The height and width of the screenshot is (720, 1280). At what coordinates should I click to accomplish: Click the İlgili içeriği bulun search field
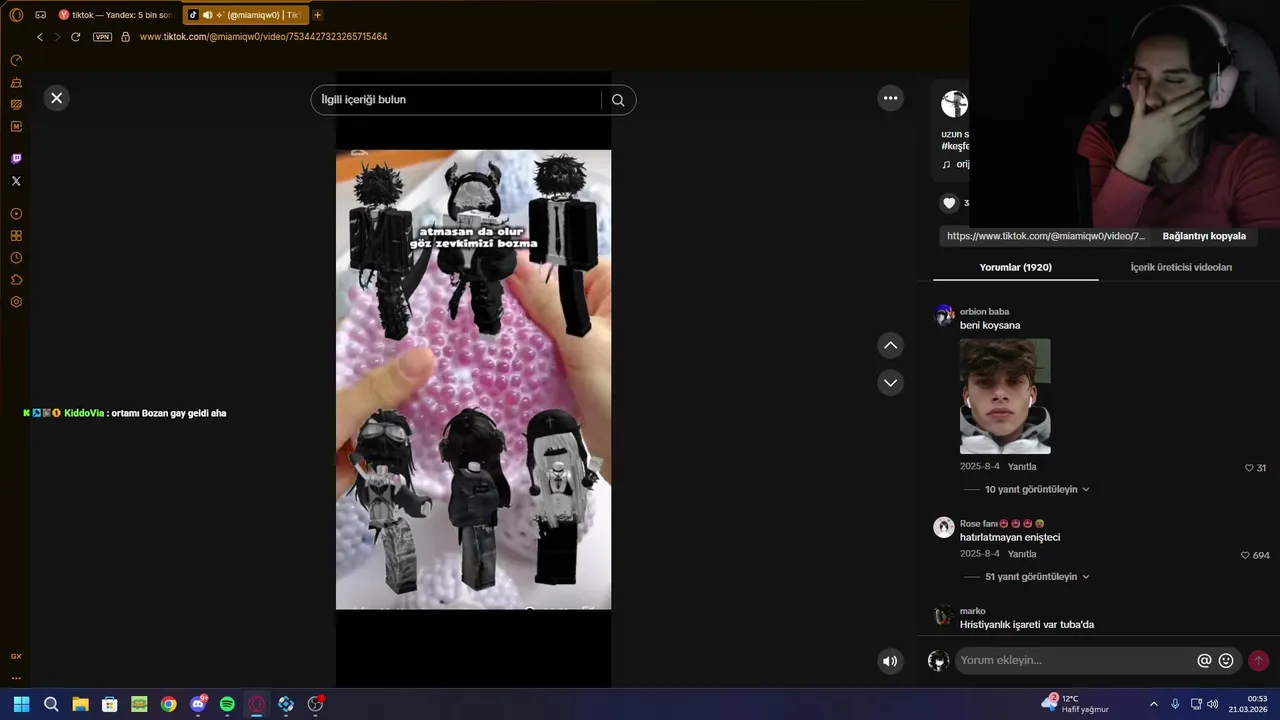(x=458, y=100)
